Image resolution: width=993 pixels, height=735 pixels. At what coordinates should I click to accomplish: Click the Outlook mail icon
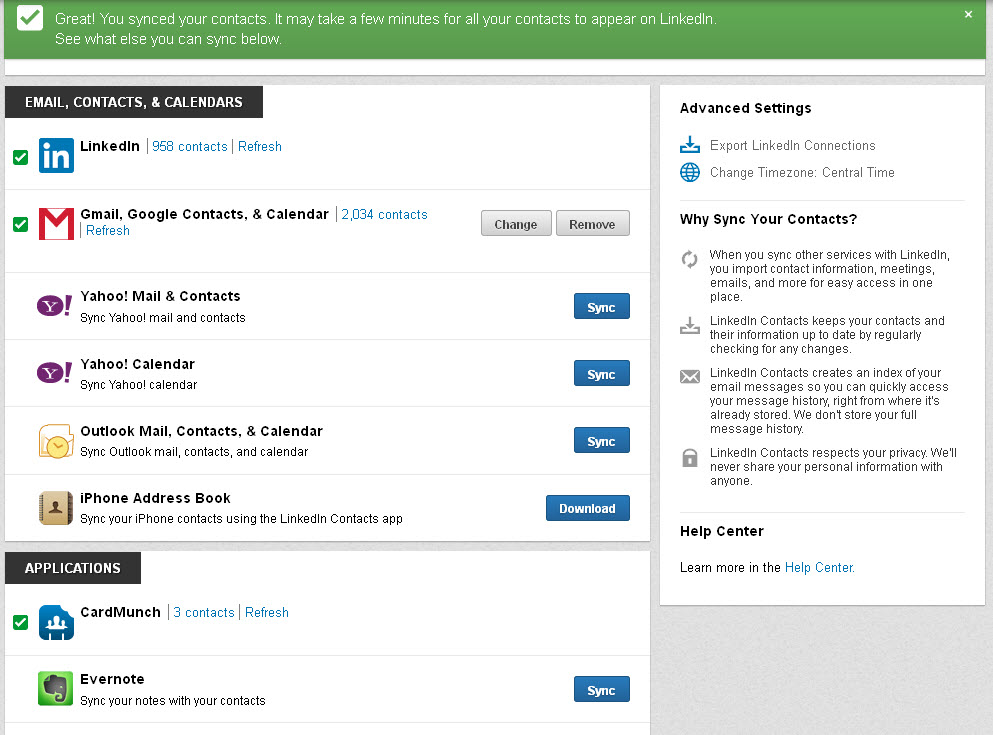point(56,441)
